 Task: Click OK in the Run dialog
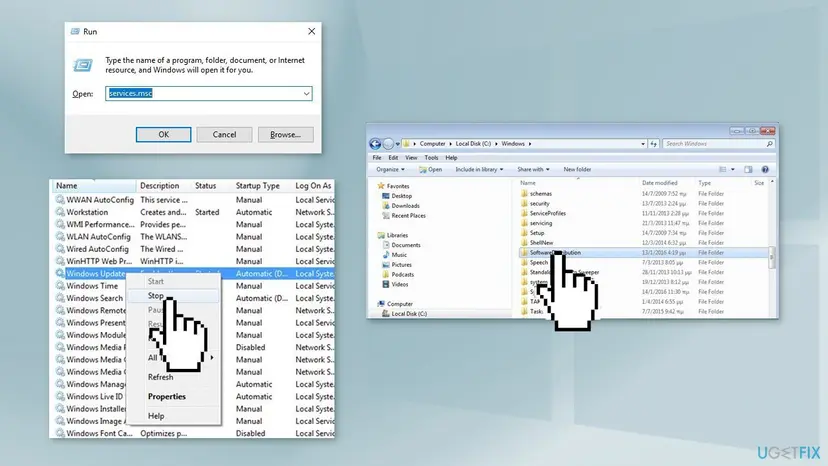point(163,135)
